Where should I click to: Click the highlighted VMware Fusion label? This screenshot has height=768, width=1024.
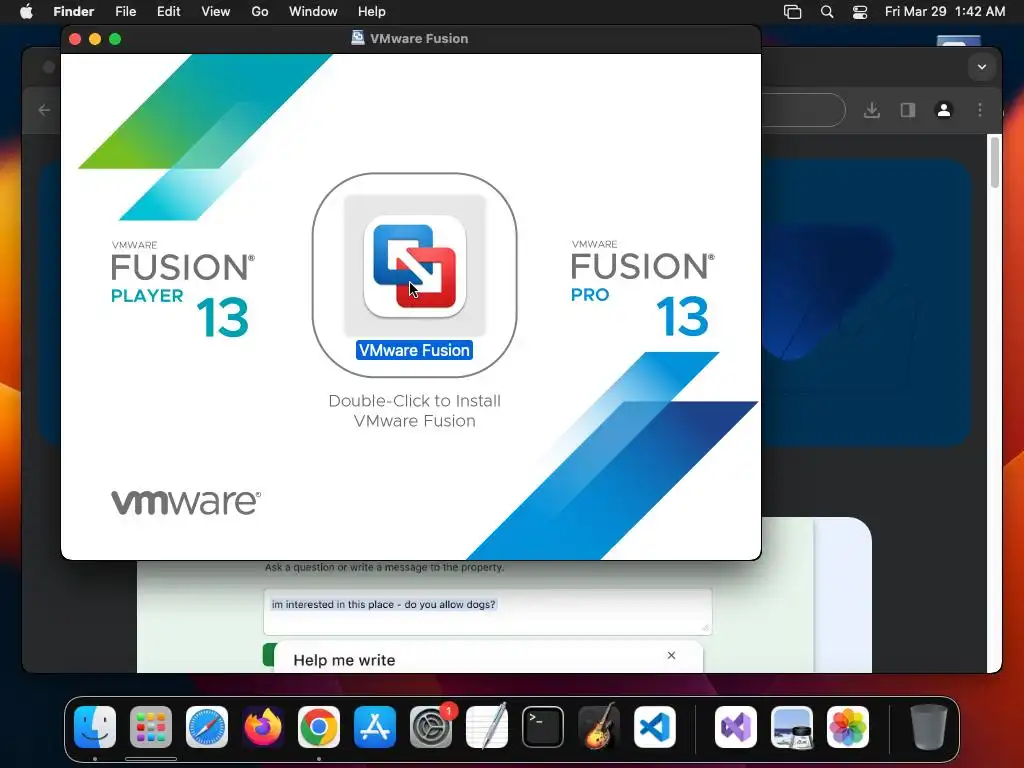[x=414, y=350]
